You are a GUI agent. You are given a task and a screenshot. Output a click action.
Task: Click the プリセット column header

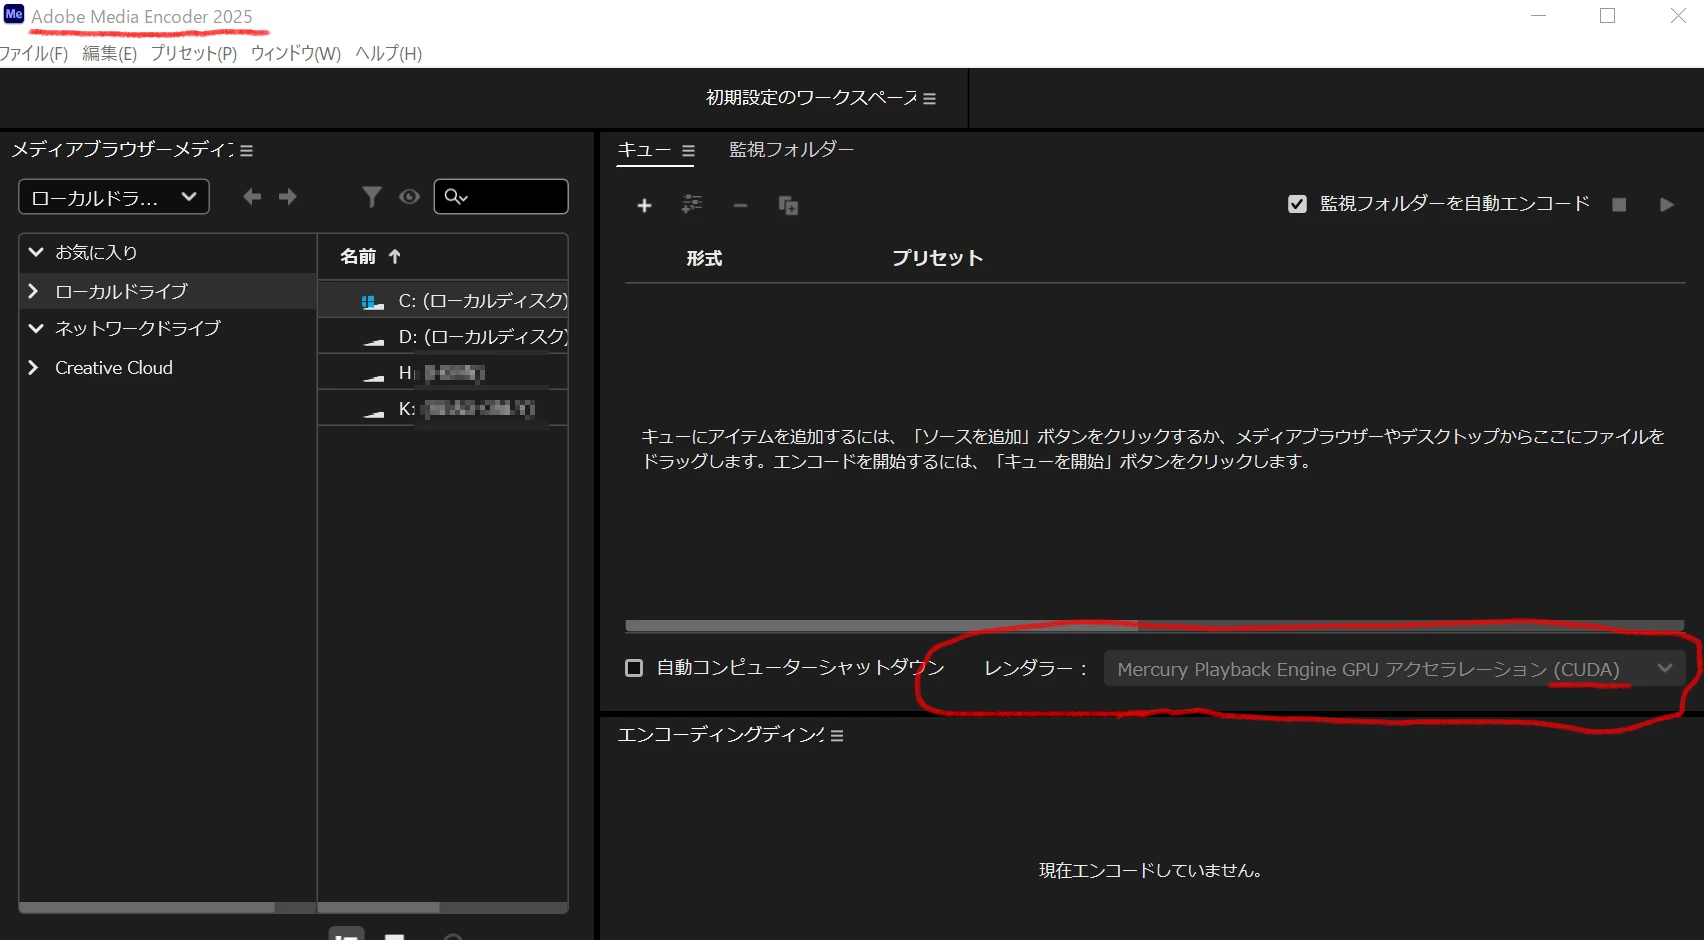click(x=937, y=258)
